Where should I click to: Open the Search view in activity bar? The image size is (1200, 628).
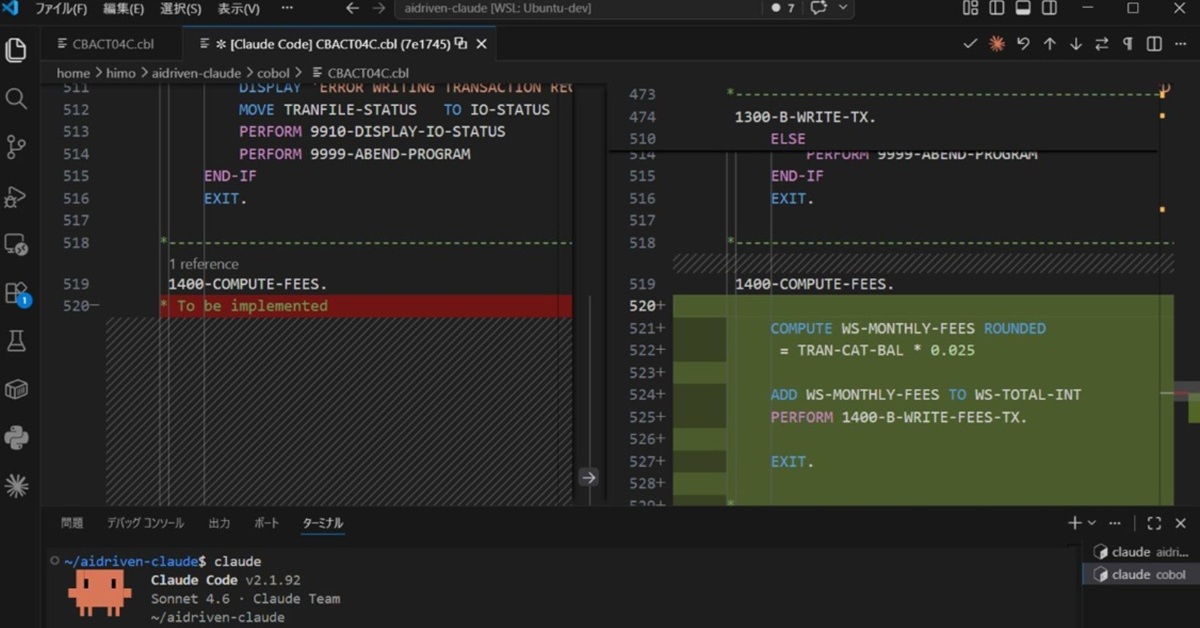(x=16, y=98)
